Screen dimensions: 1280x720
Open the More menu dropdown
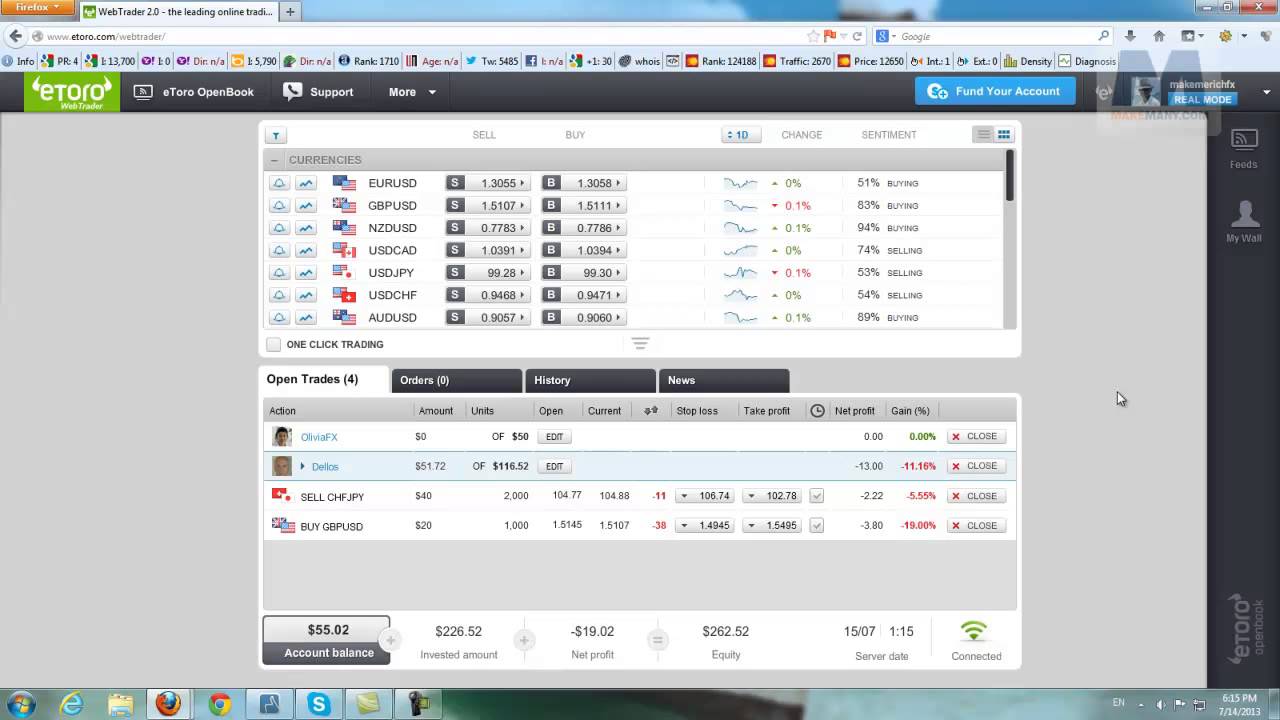(412, 92)
